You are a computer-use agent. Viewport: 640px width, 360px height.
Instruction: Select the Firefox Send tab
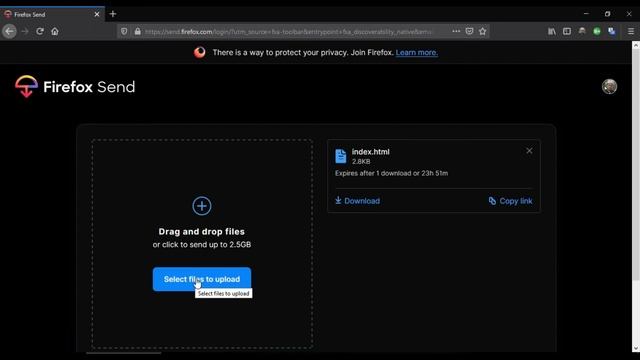(52, 14)
